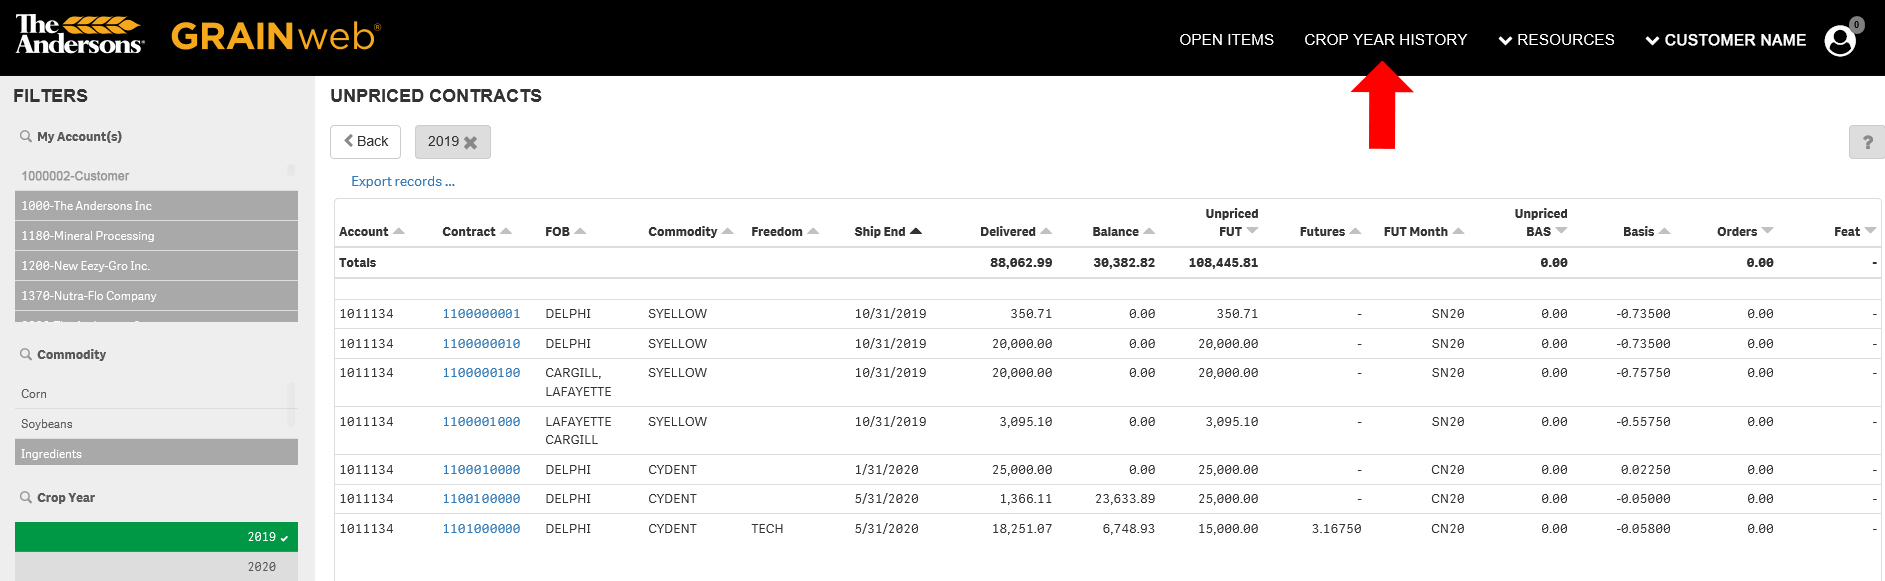Toggle Ingredients commodity filter
1885x581 pixels.
[x=156, y=452]
